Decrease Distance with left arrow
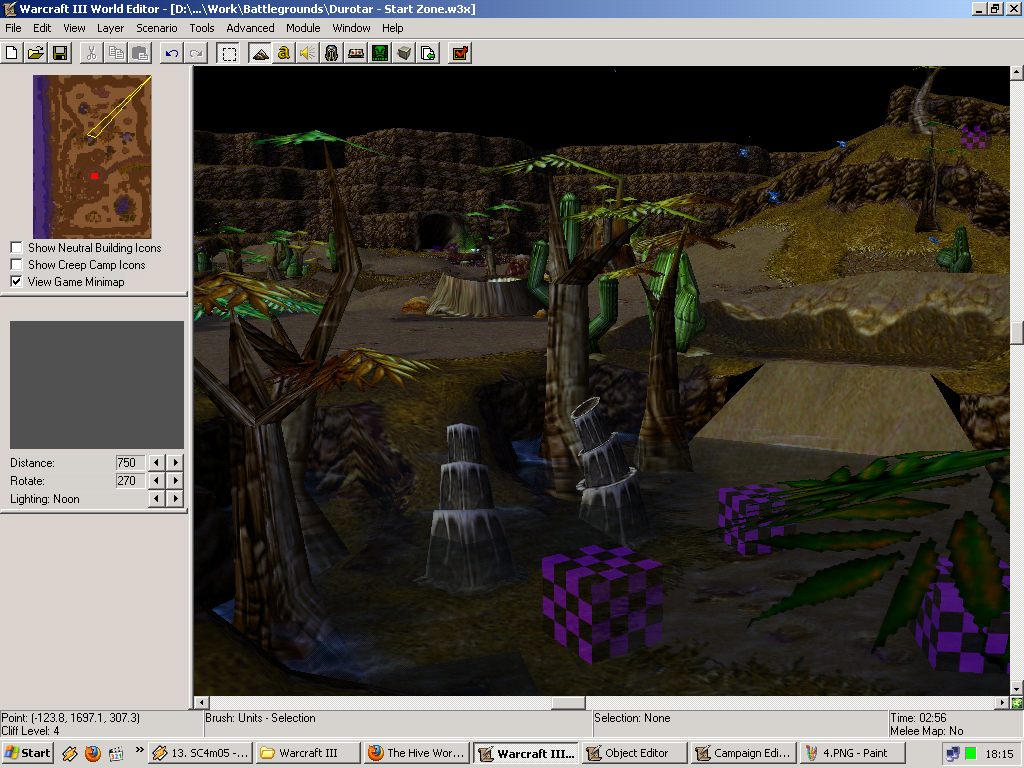The height and width of the screenshot is (768, 1024). [x=156, y=462]
